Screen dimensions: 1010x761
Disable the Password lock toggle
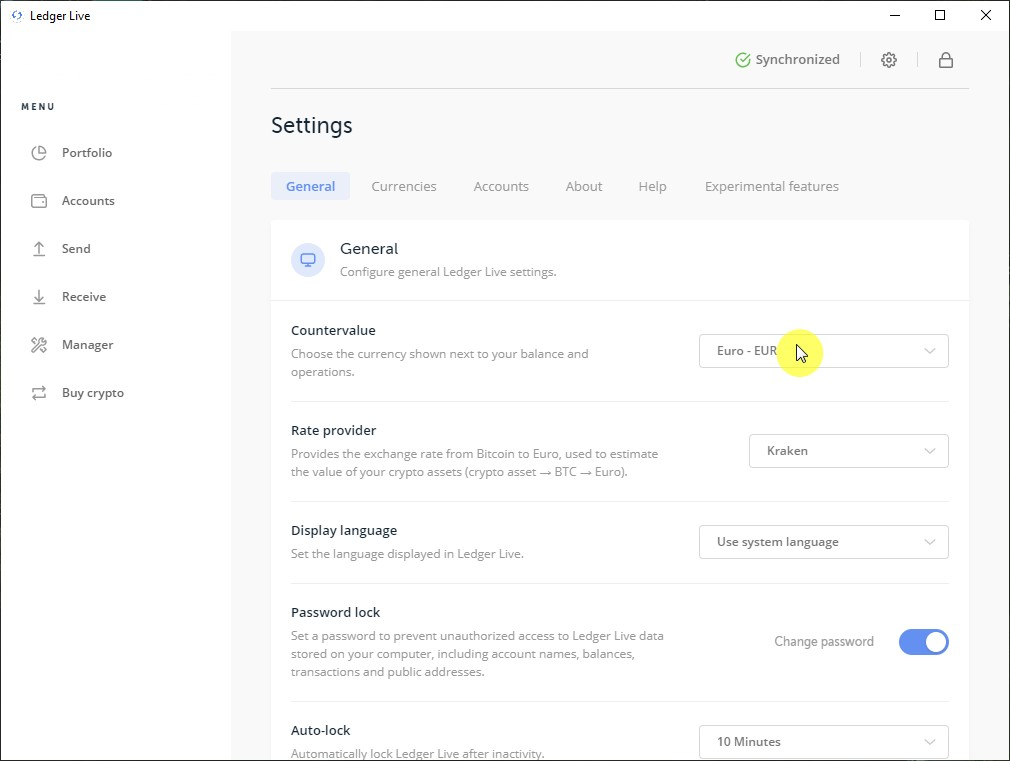pyautogui.click(x=923, y=642)
